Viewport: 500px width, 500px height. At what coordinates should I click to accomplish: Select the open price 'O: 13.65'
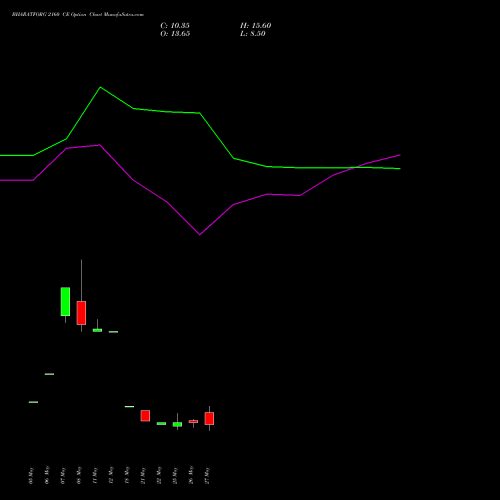point(175,34)
